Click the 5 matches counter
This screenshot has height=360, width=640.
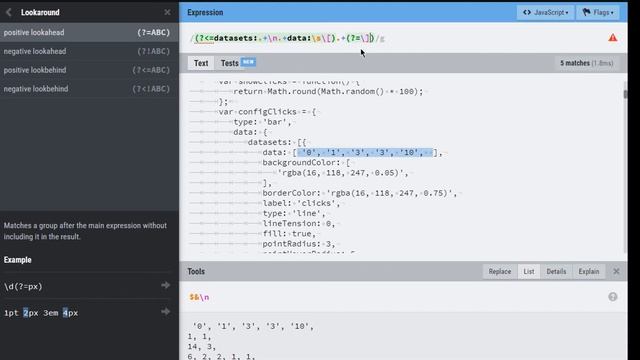[587, 63]
